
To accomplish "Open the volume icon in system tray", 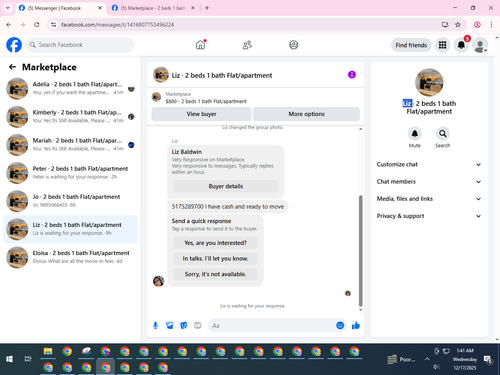I will pyautogui.click(x=436, y=367).
